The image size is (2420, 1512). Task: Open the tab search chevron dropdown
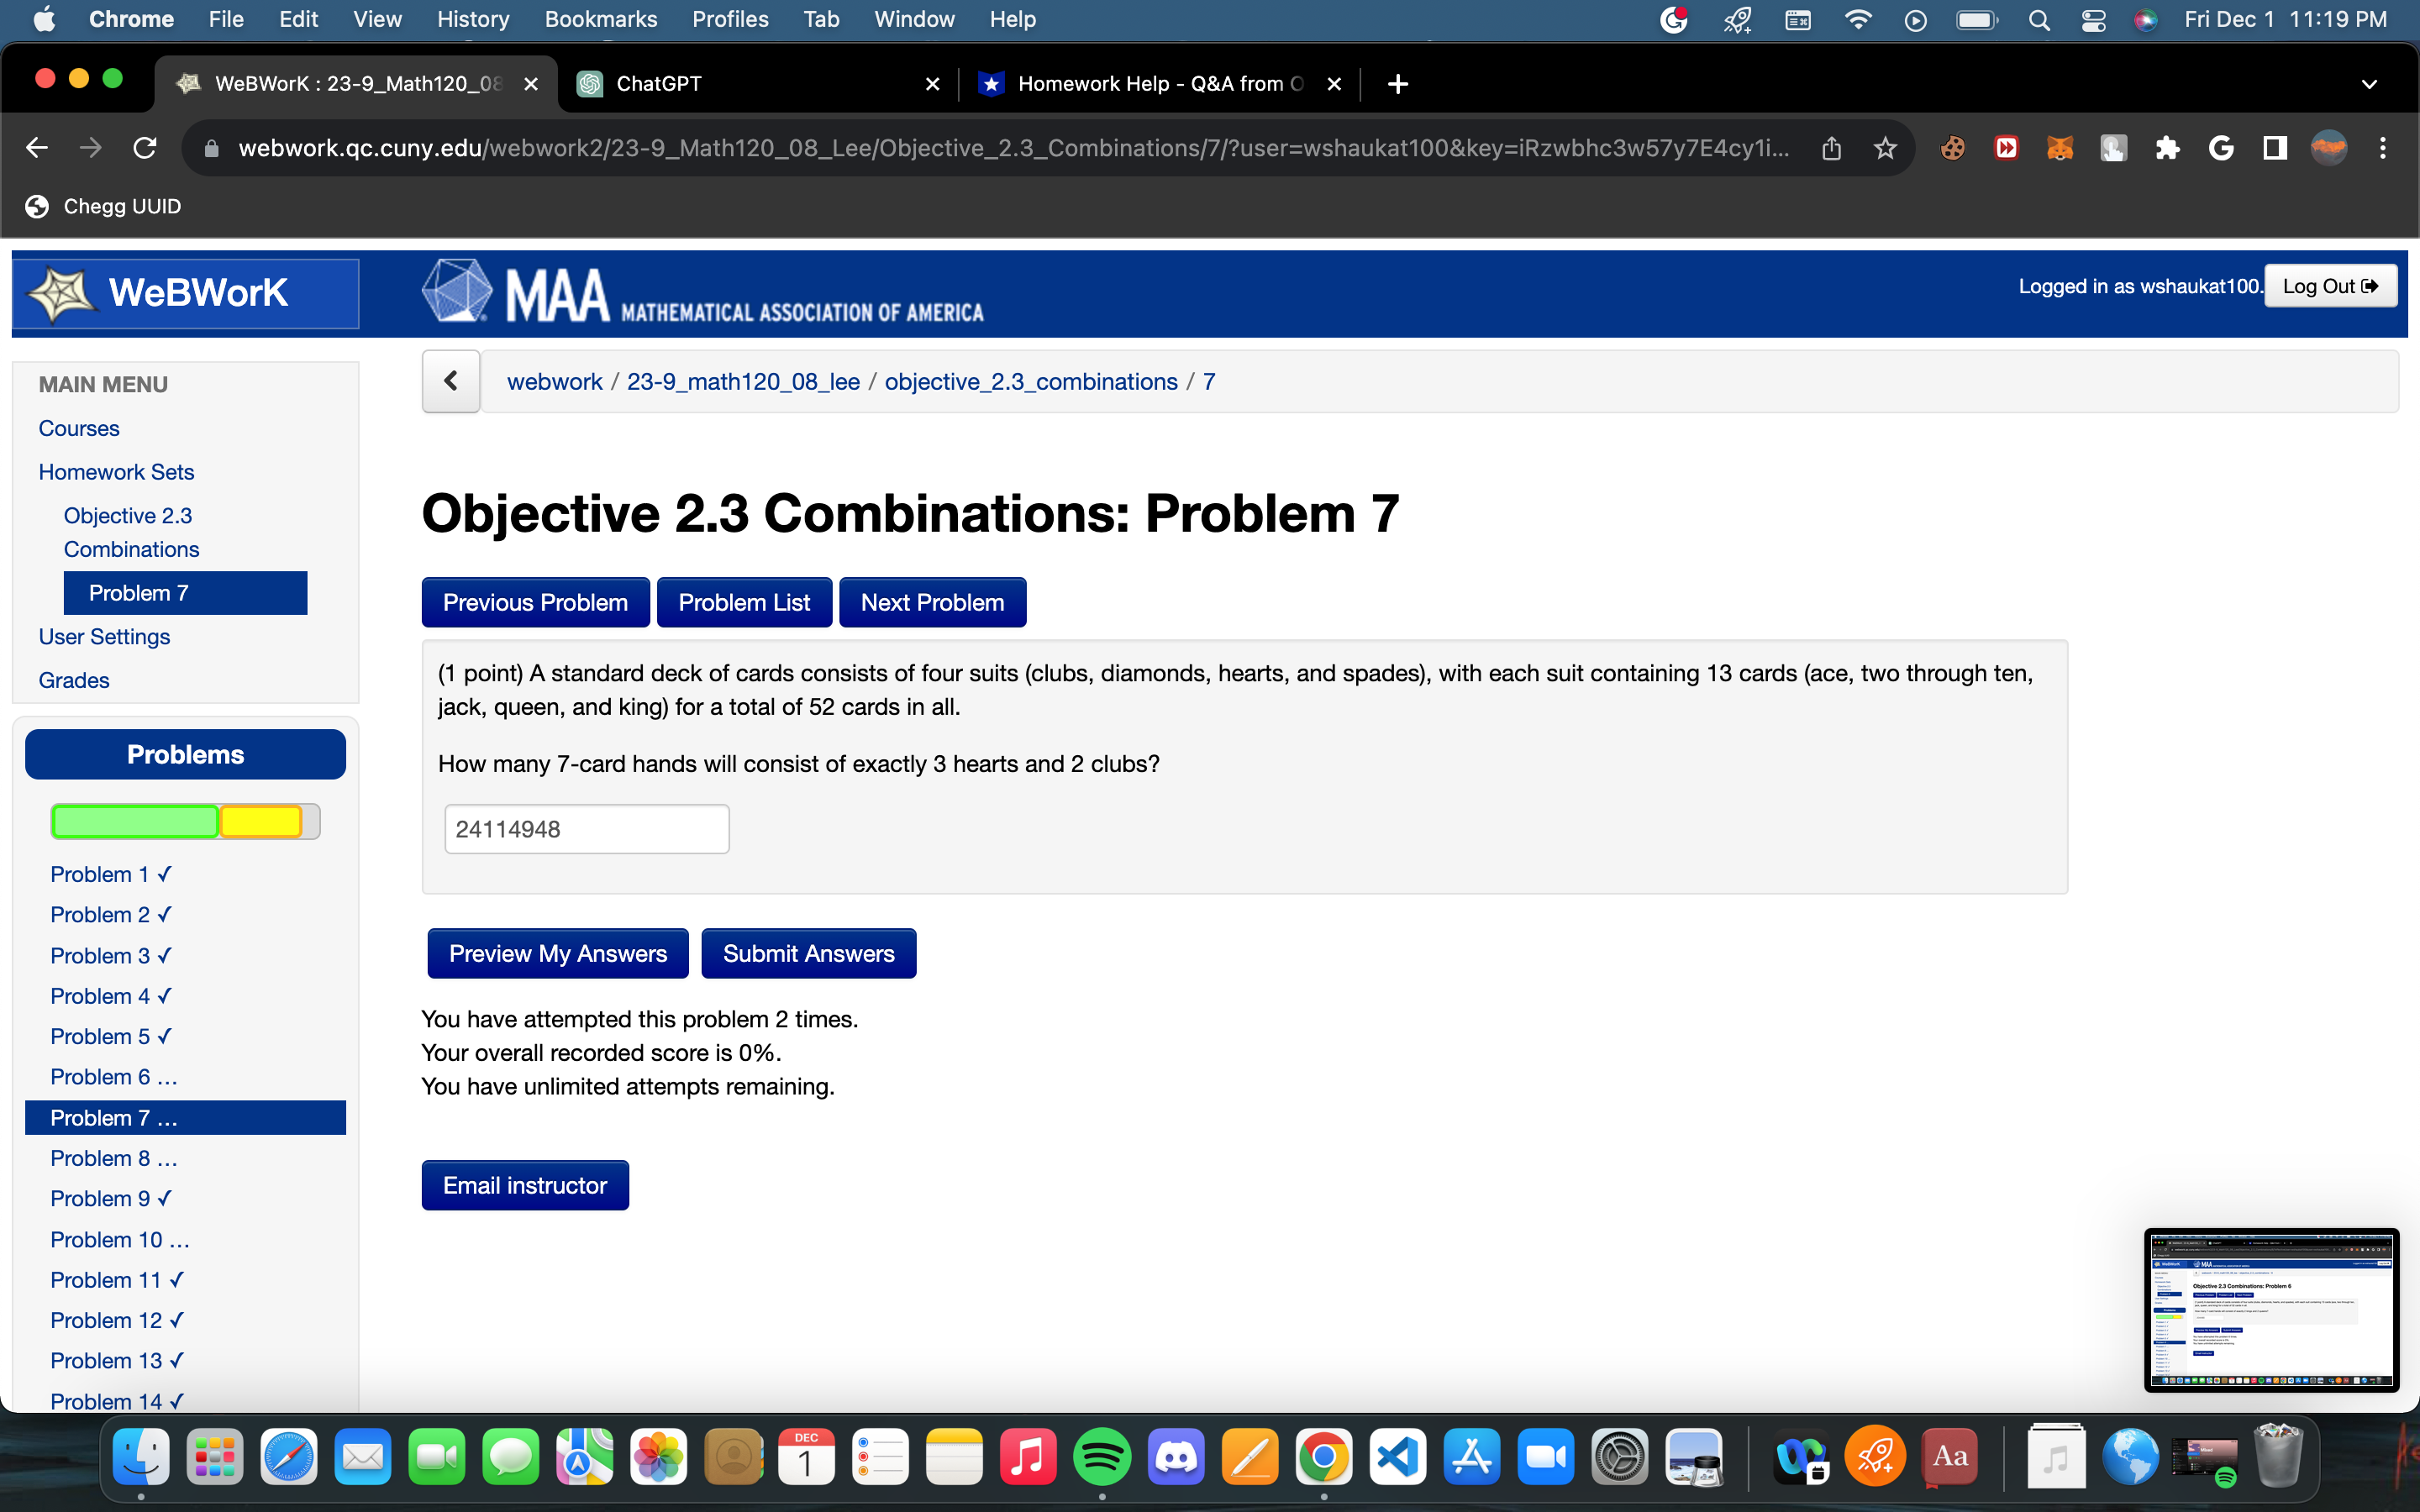pos(2370,84)
